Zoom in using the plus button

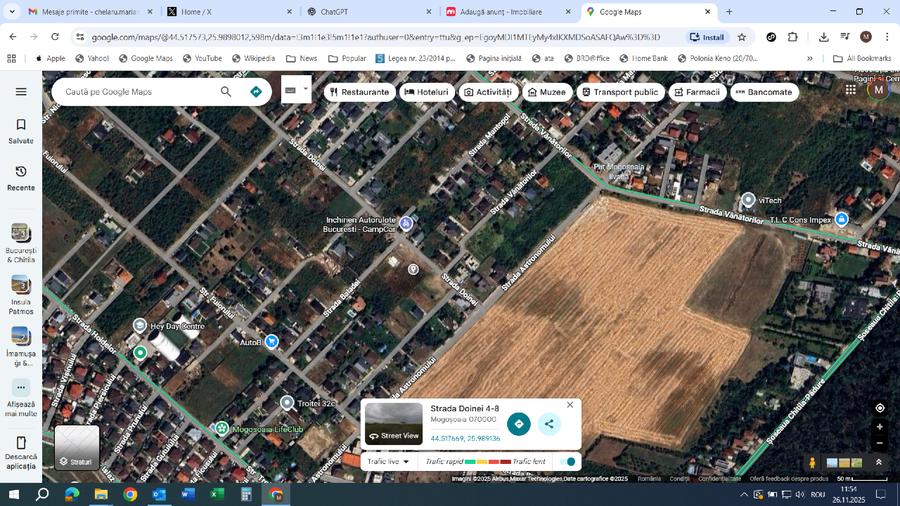[x=879, y=427]
